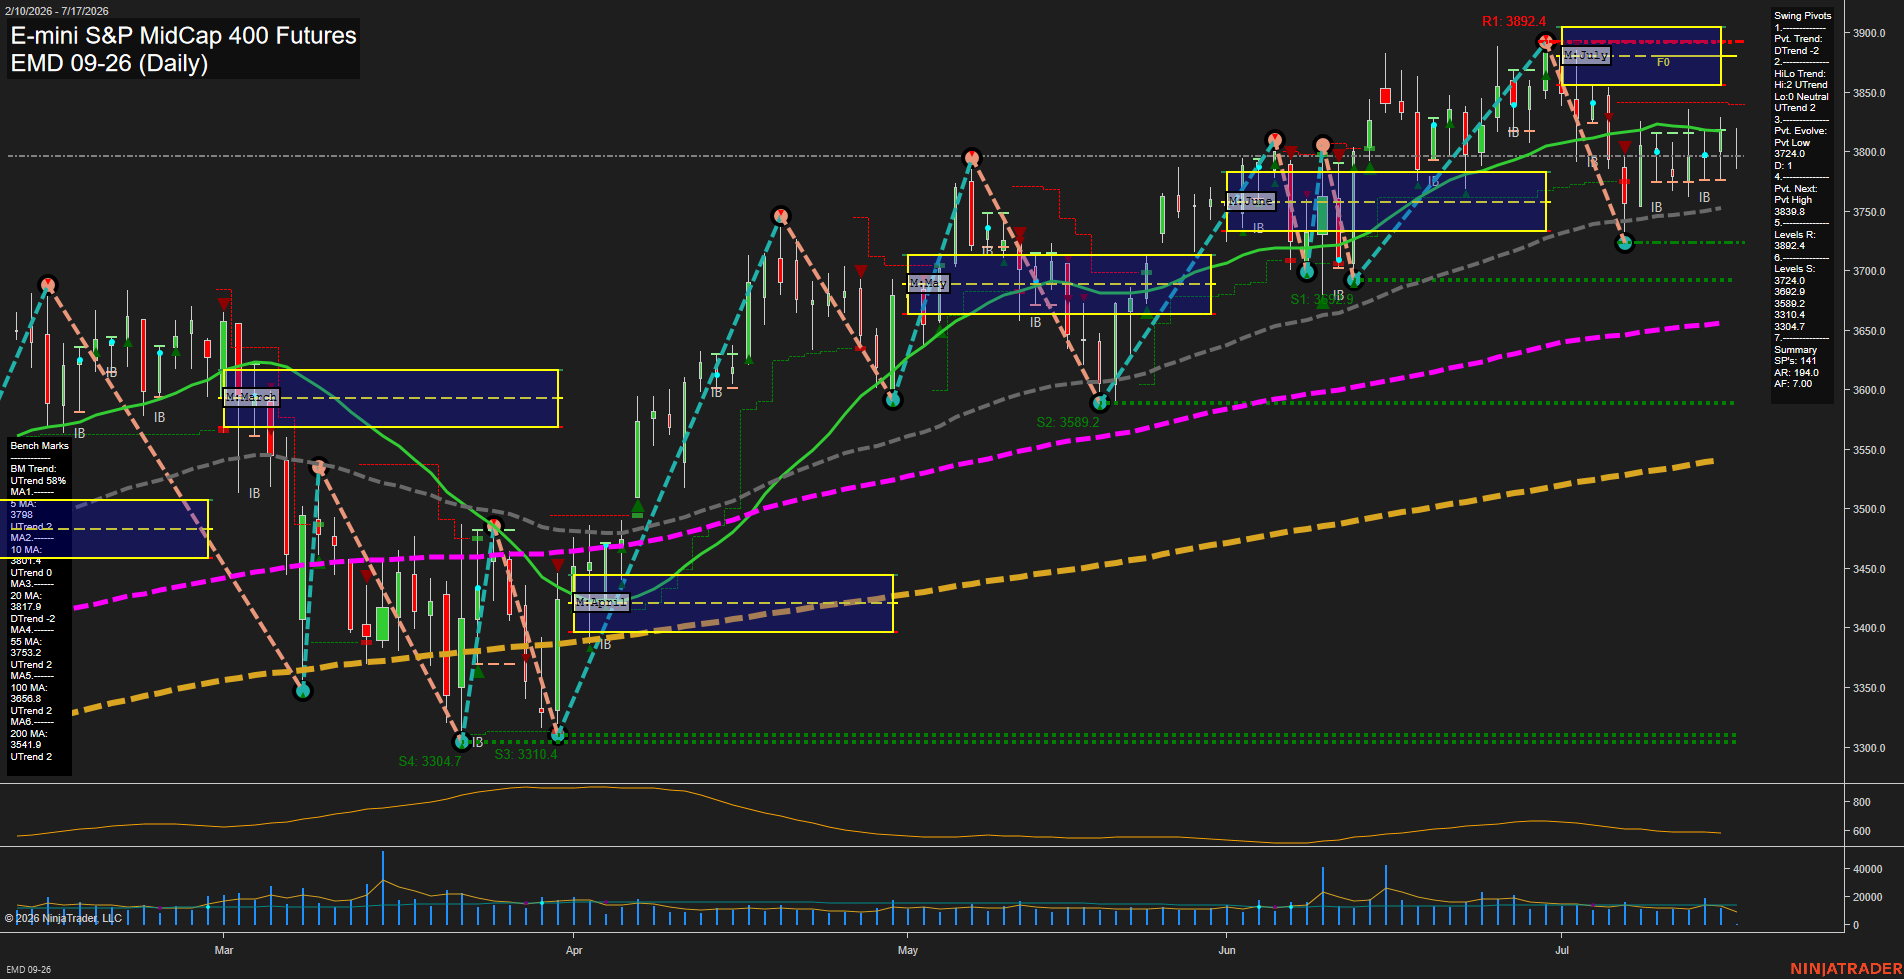Click the 3817.9 moving average value
Viewport: 1904px width, 979px height.
[x=26, y=607]
